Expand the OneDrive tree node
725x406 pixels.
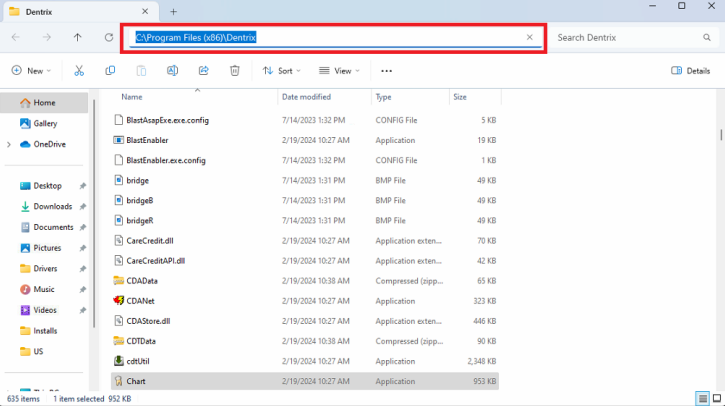[9, 144]
